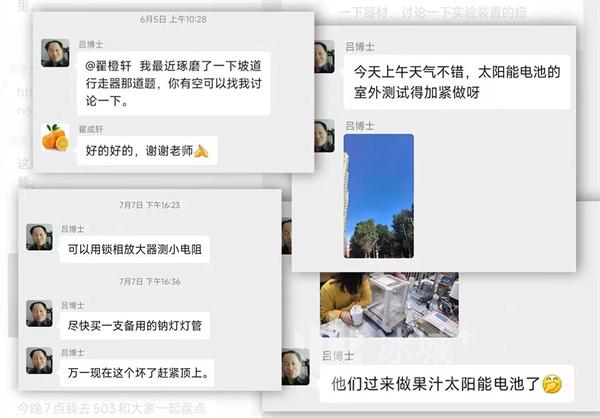The height and width of the screenshot is (418, 600).
Task: Open the lab balance photo message
Action: (x=389, y=305)
